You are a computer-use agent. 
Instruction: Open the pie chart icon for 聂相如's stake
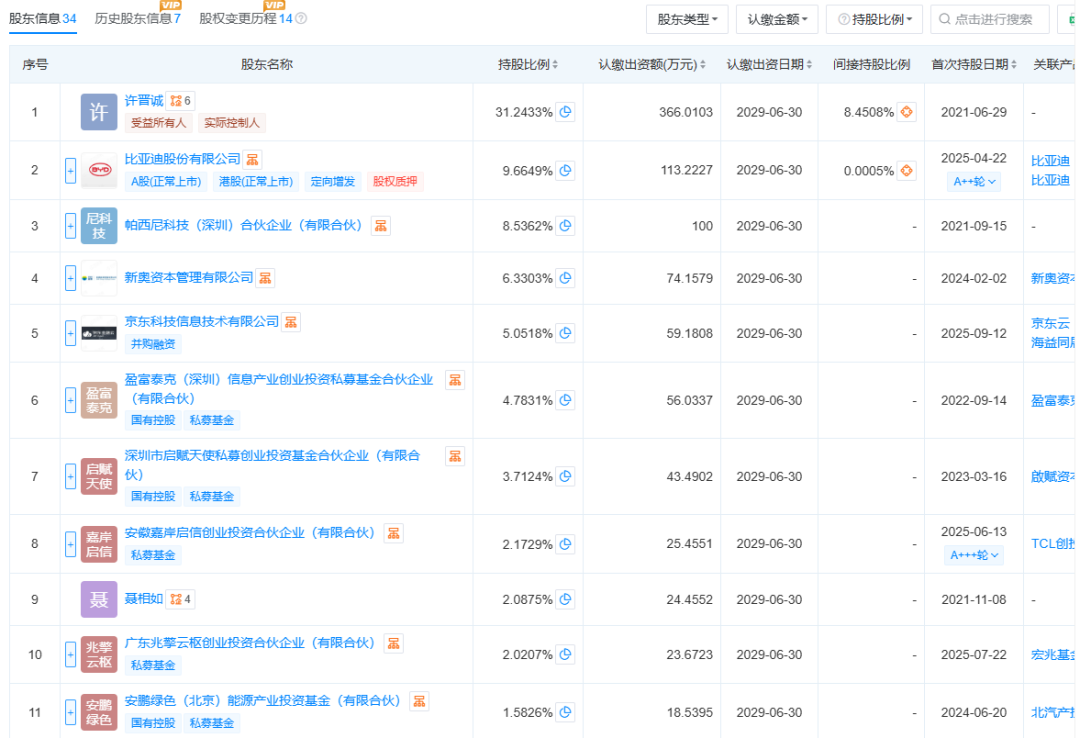[565, 599]
